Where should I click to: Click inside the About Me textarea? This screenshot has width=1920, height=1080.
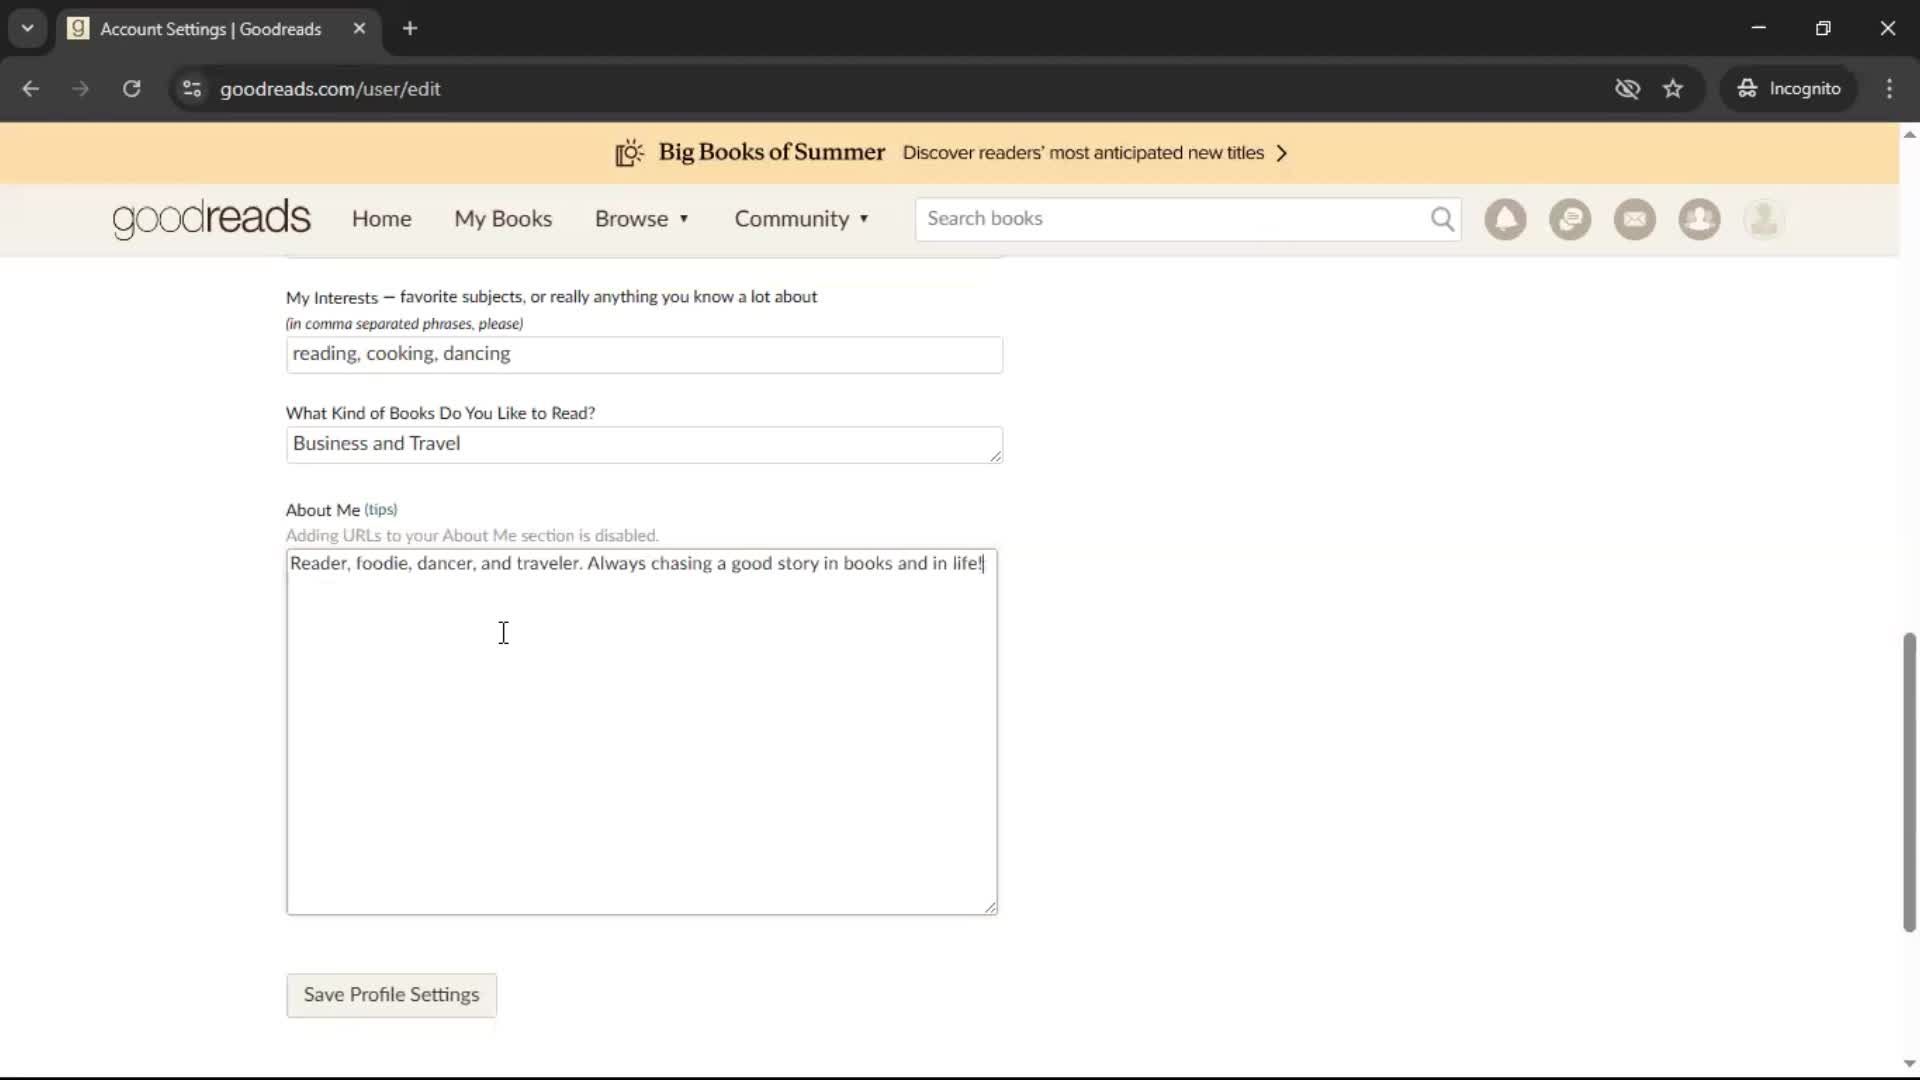point(642,732)
